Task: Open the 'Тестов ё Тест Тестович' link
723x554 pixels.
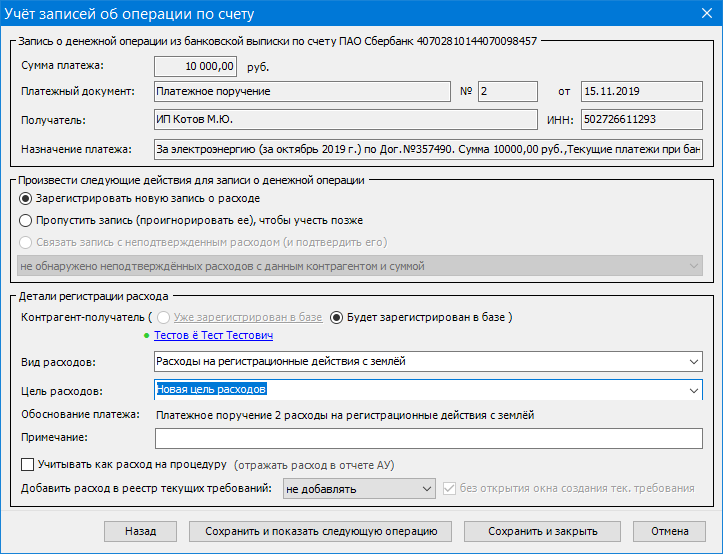Action: (213, 336)
